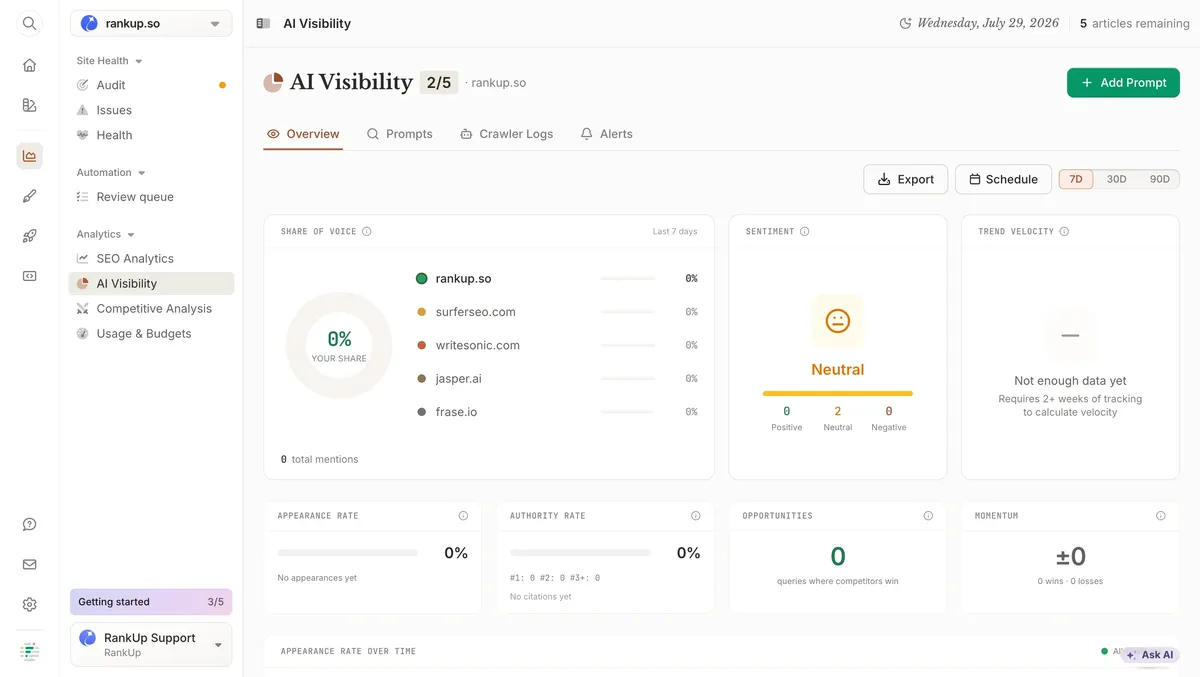Open the mail icon in left rail
The image size is (1200, 677).
click(29, 564)
